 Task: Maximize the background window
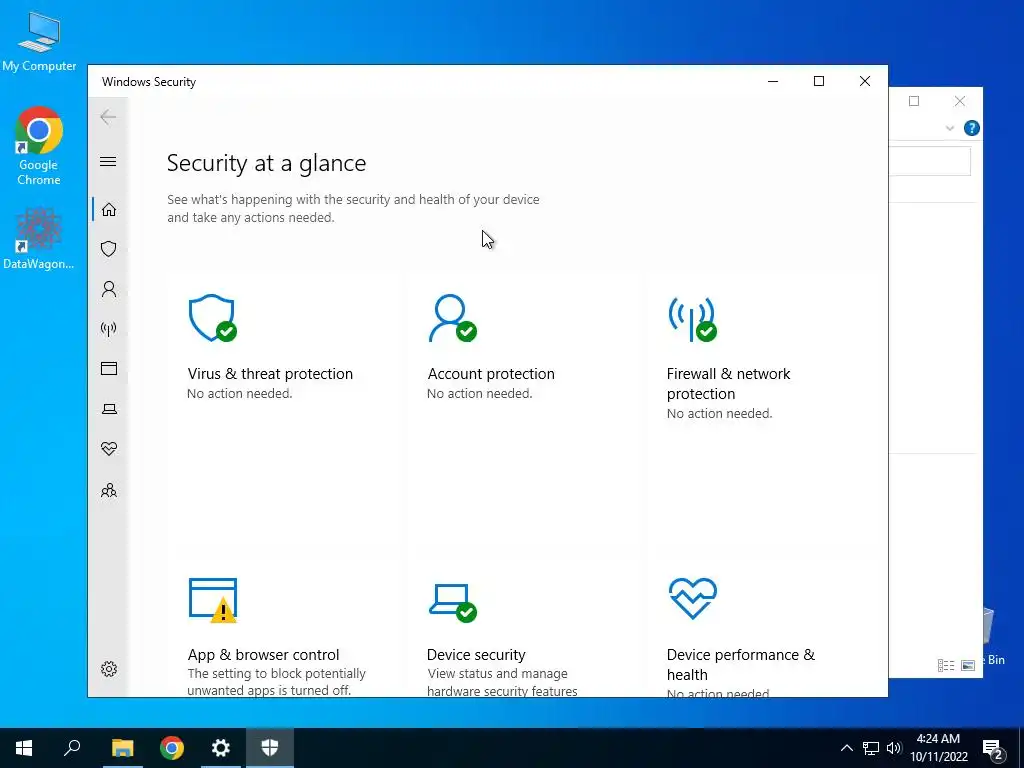(914, 101)
